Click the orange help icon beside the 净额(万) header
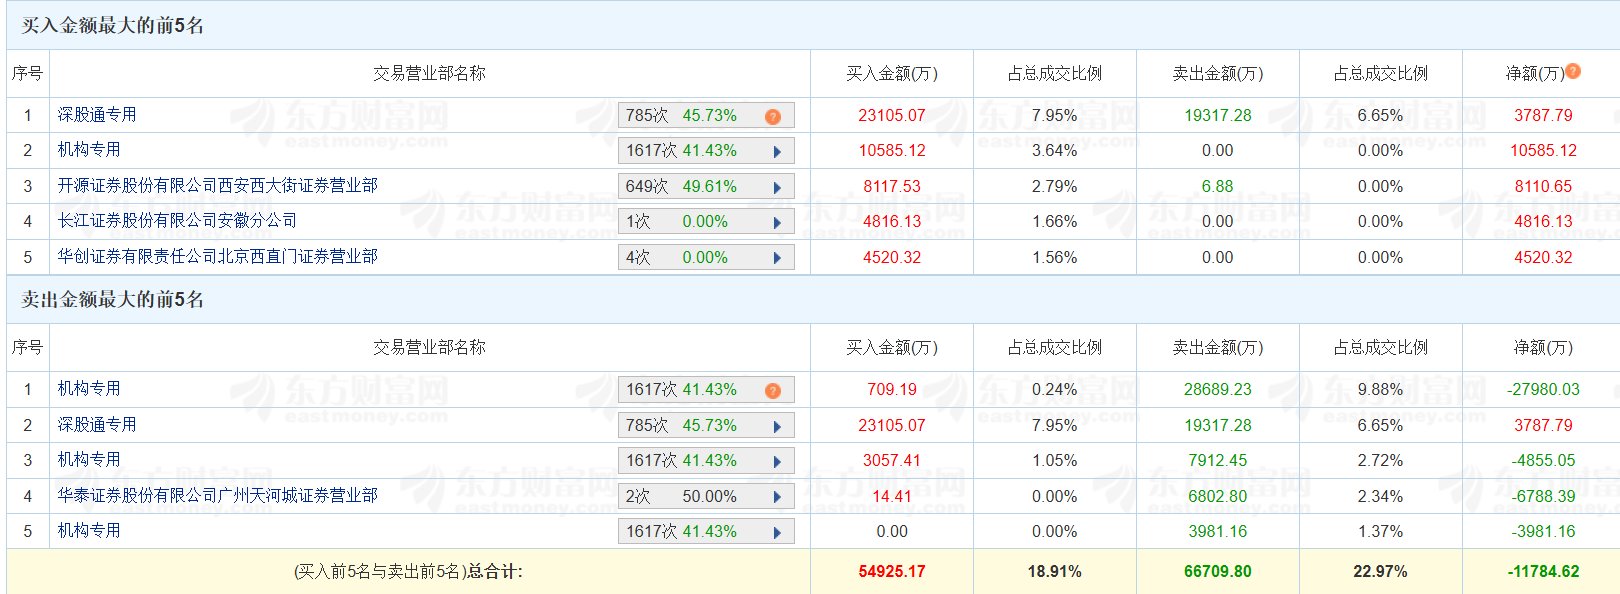 (1573, 71)
